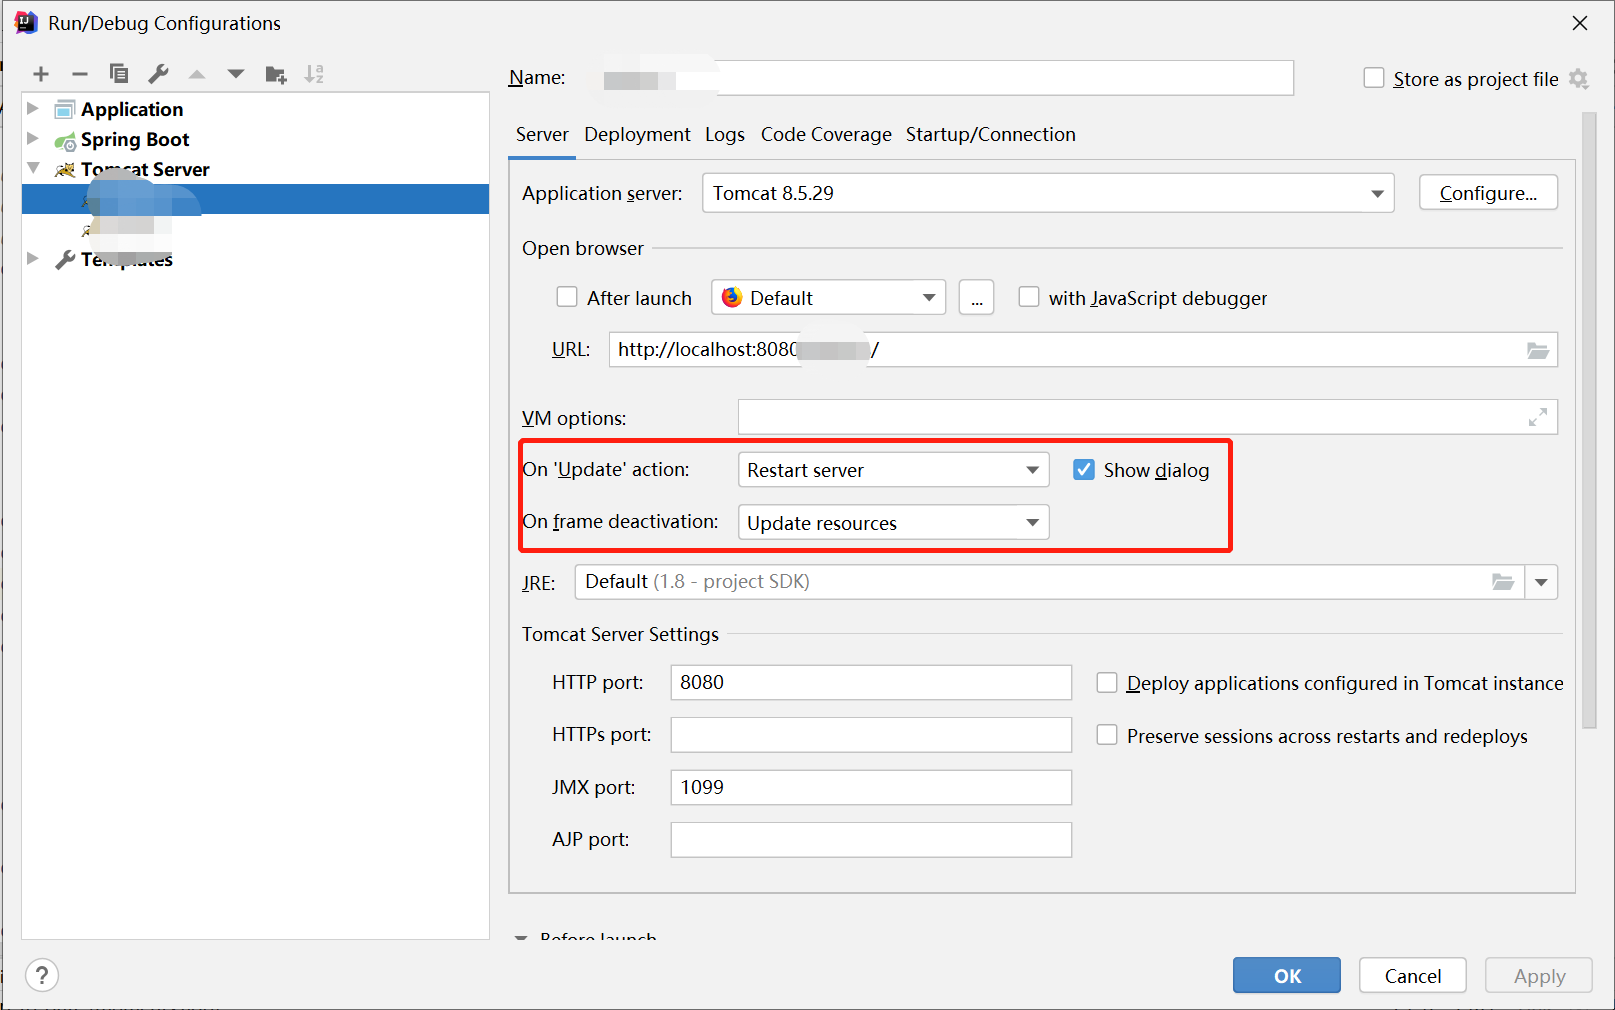Click the vertical scrollbar of settings panel

[1590, 420]
